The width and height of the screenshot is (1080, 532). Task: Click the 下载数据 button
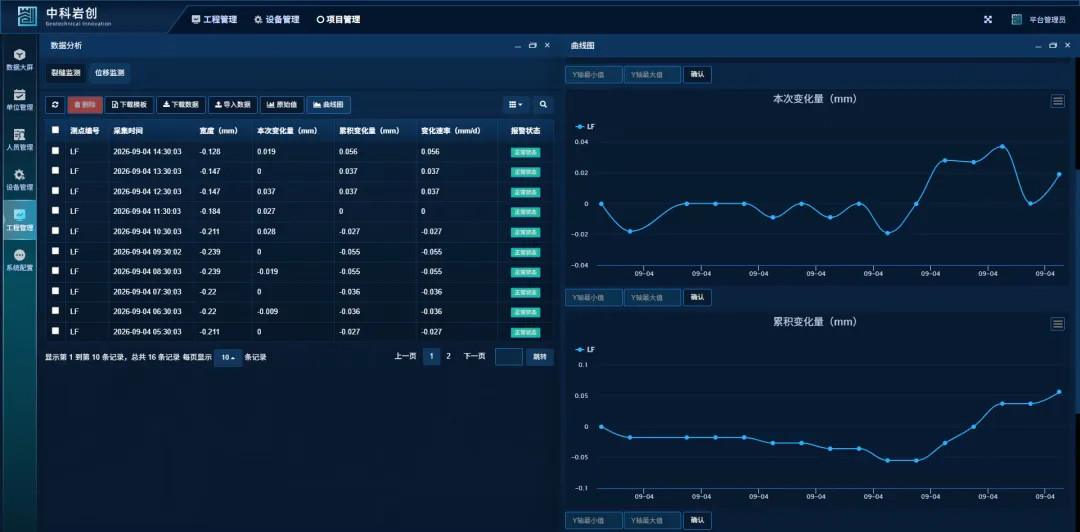[181, 105]
